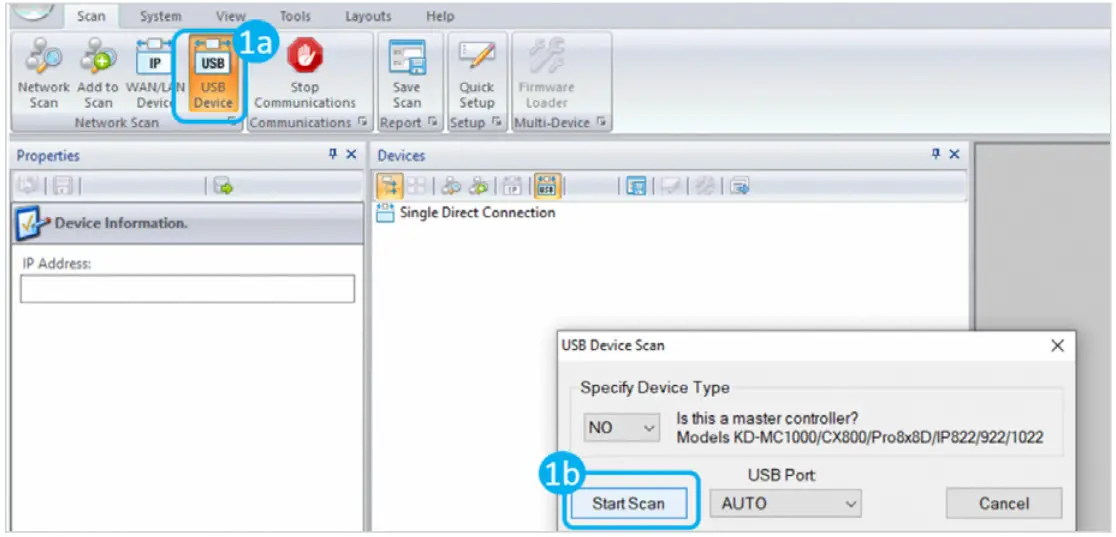
Task: Open the USB Port AUTO dropdown
Action: [786, 504]
